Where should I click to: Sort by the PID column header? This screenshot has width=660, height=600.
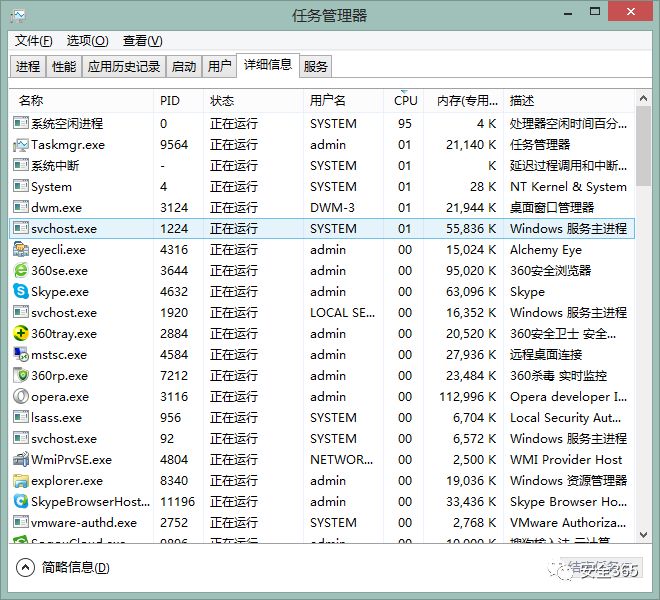click(x=178, y=101)
